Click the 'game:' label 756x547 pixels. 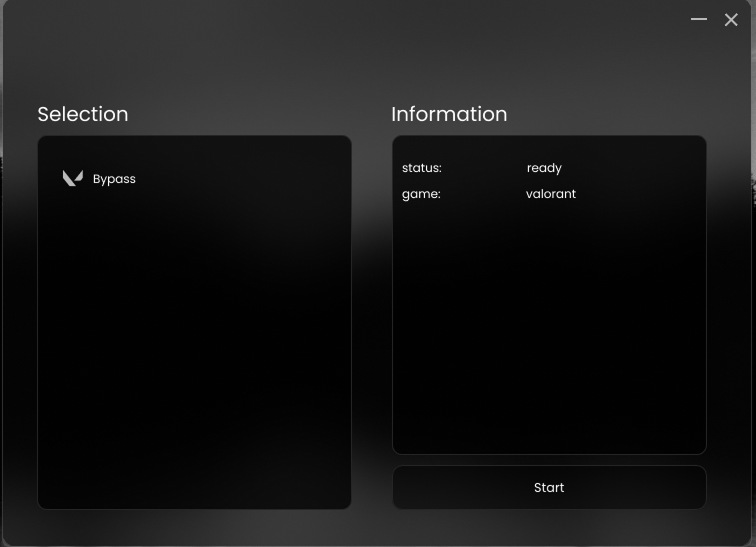pyautogui.click(x=421, y=194)
